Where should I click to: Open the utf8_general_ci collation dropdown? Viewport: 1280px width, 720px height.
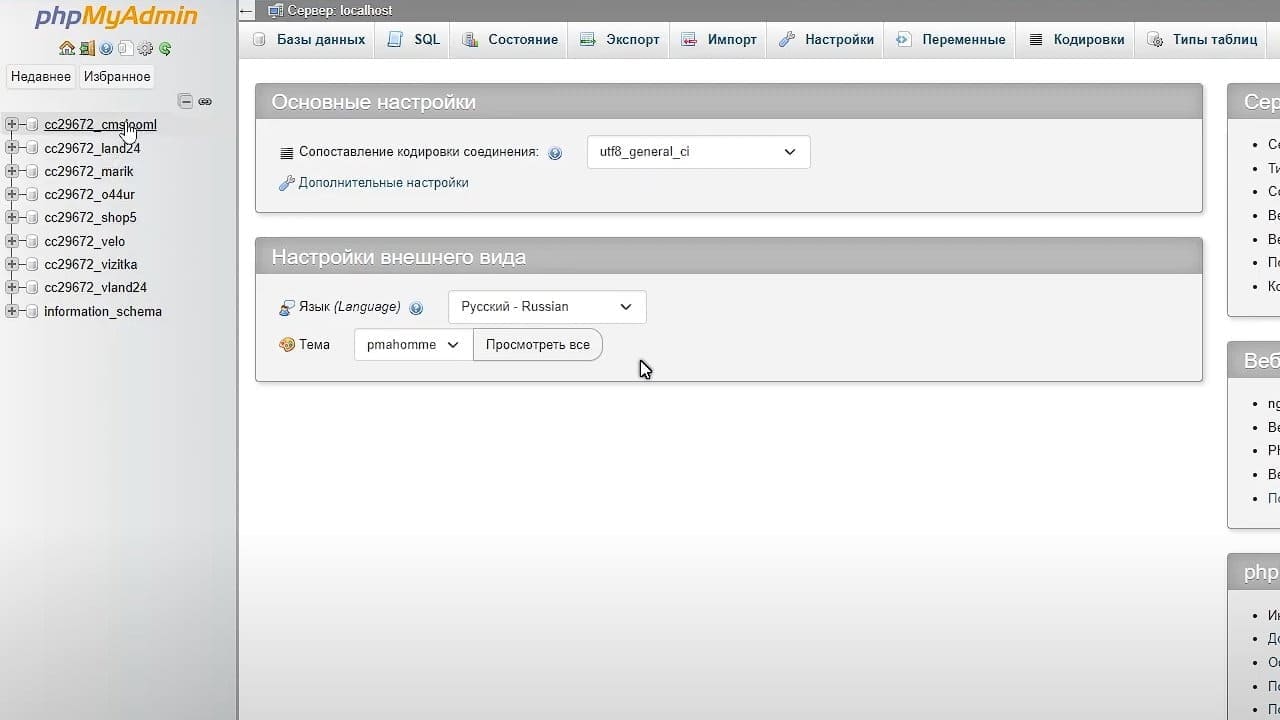(698, 152)
